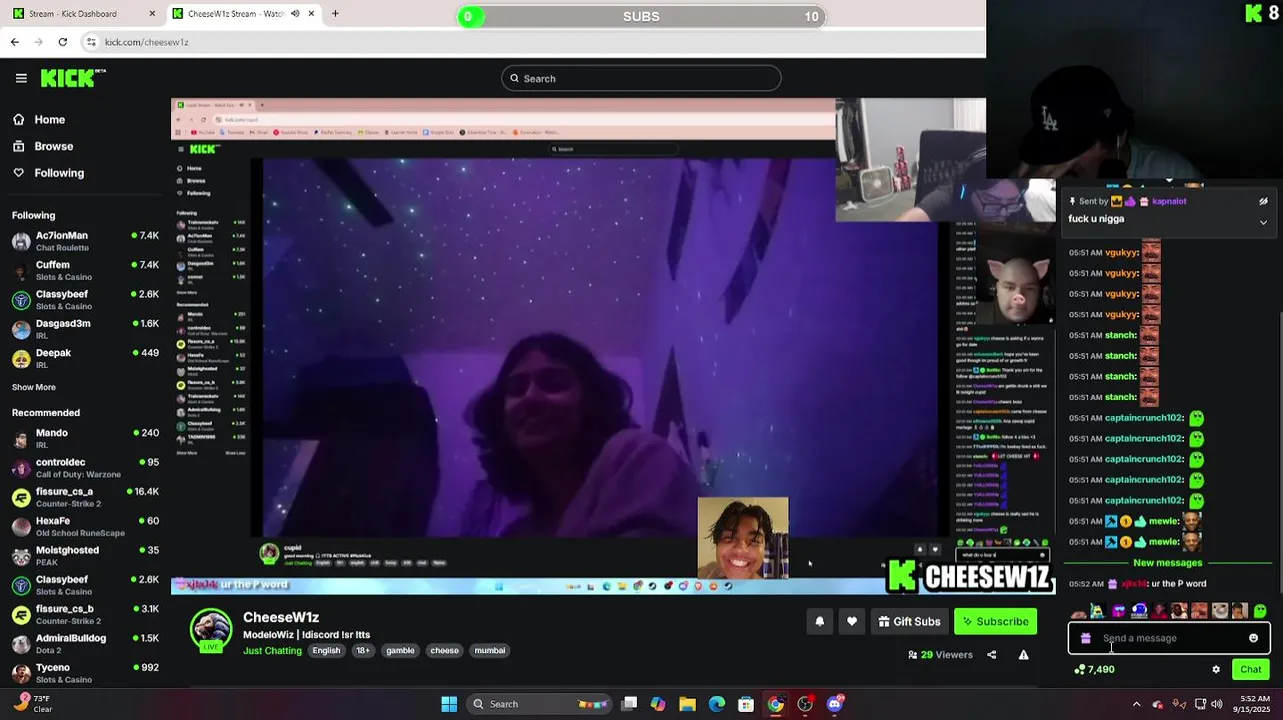Open OBS Studio from taskbar

point(805,704)
